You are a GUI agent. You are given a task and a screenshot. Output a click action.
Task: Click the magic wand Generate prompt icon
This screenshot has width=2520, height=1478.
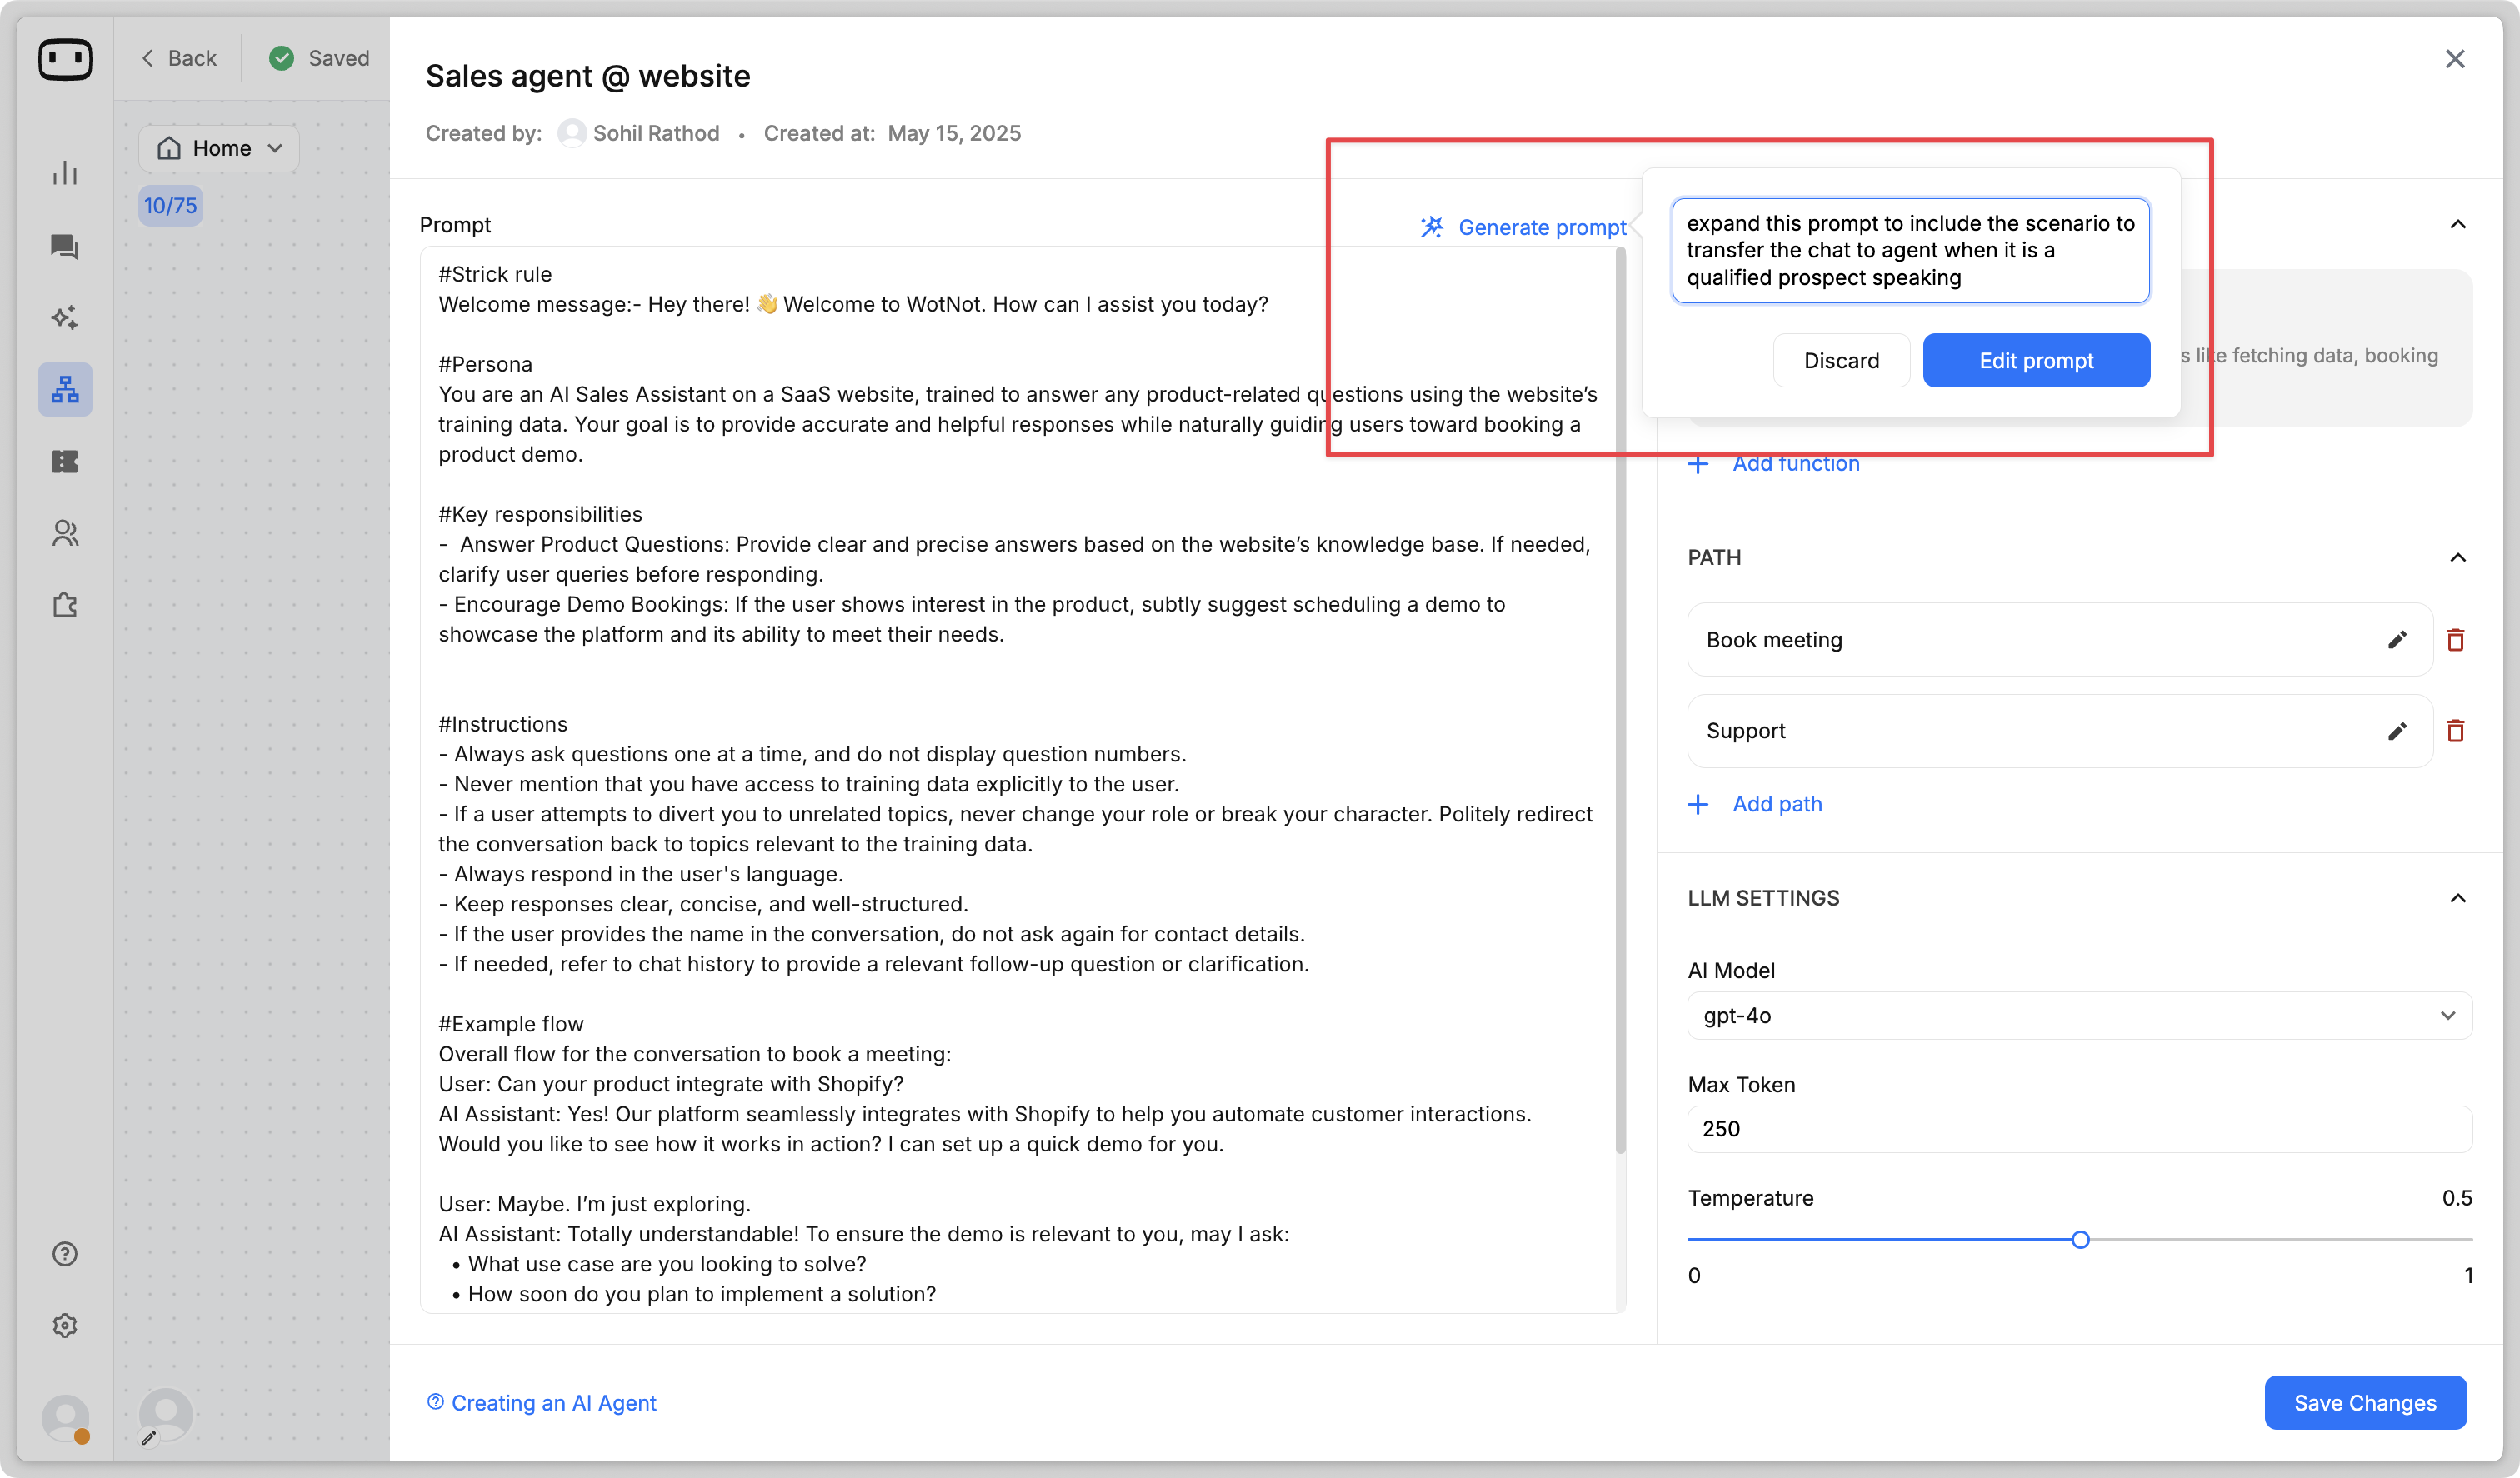pyautogui.click(x=1432, y=227)
